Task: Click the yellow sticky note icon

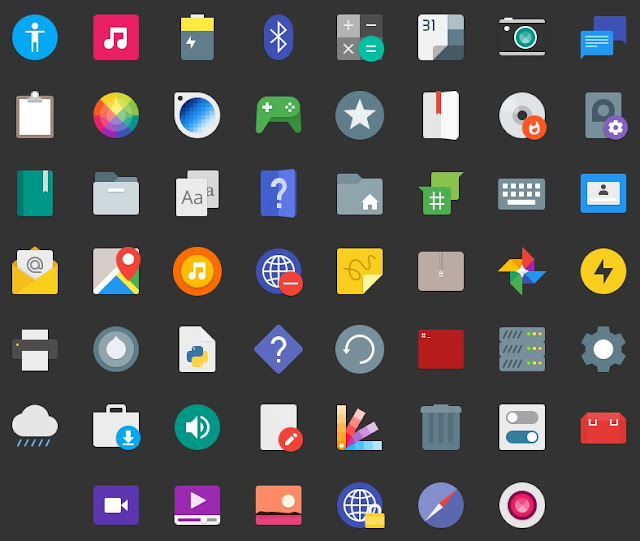Action: click(360, 271)
